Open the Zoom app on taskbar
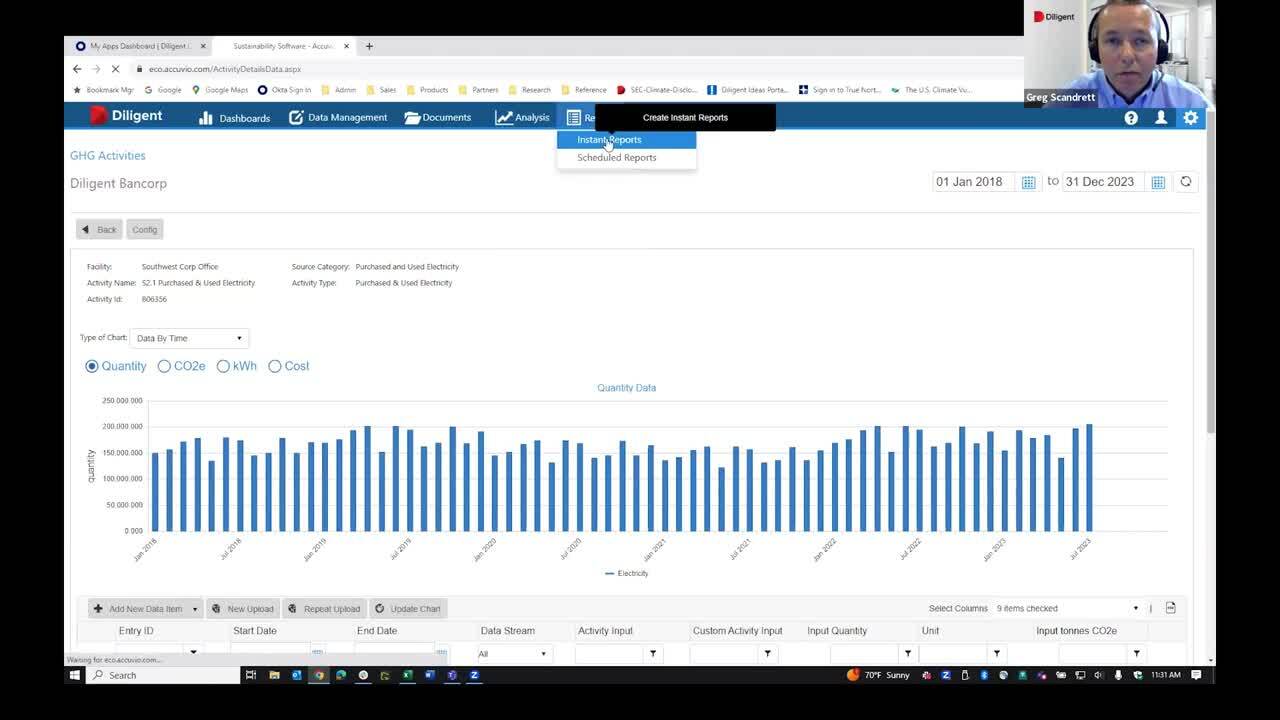The image size is (1280, 720). click(474, 675)
